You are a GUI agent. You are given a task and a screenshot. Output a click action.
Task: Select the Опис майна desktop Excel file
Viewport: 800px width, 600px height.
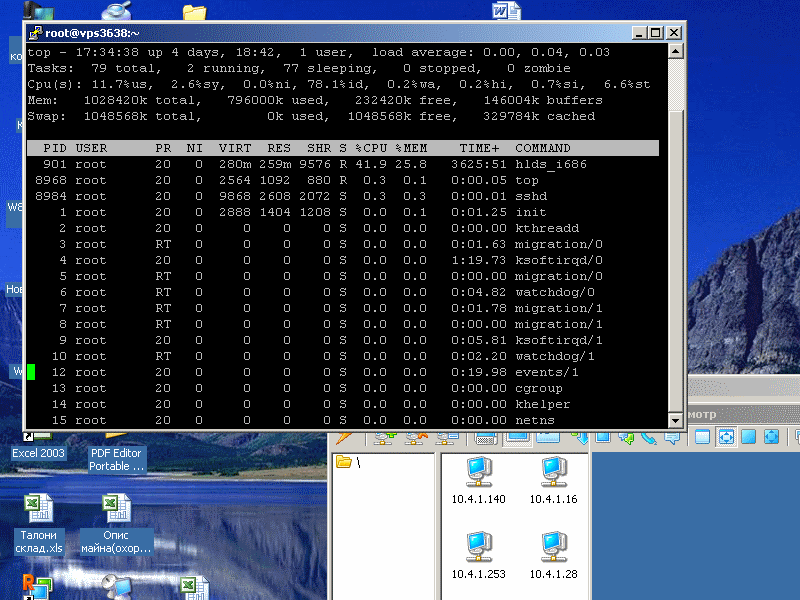coord(116,524)
